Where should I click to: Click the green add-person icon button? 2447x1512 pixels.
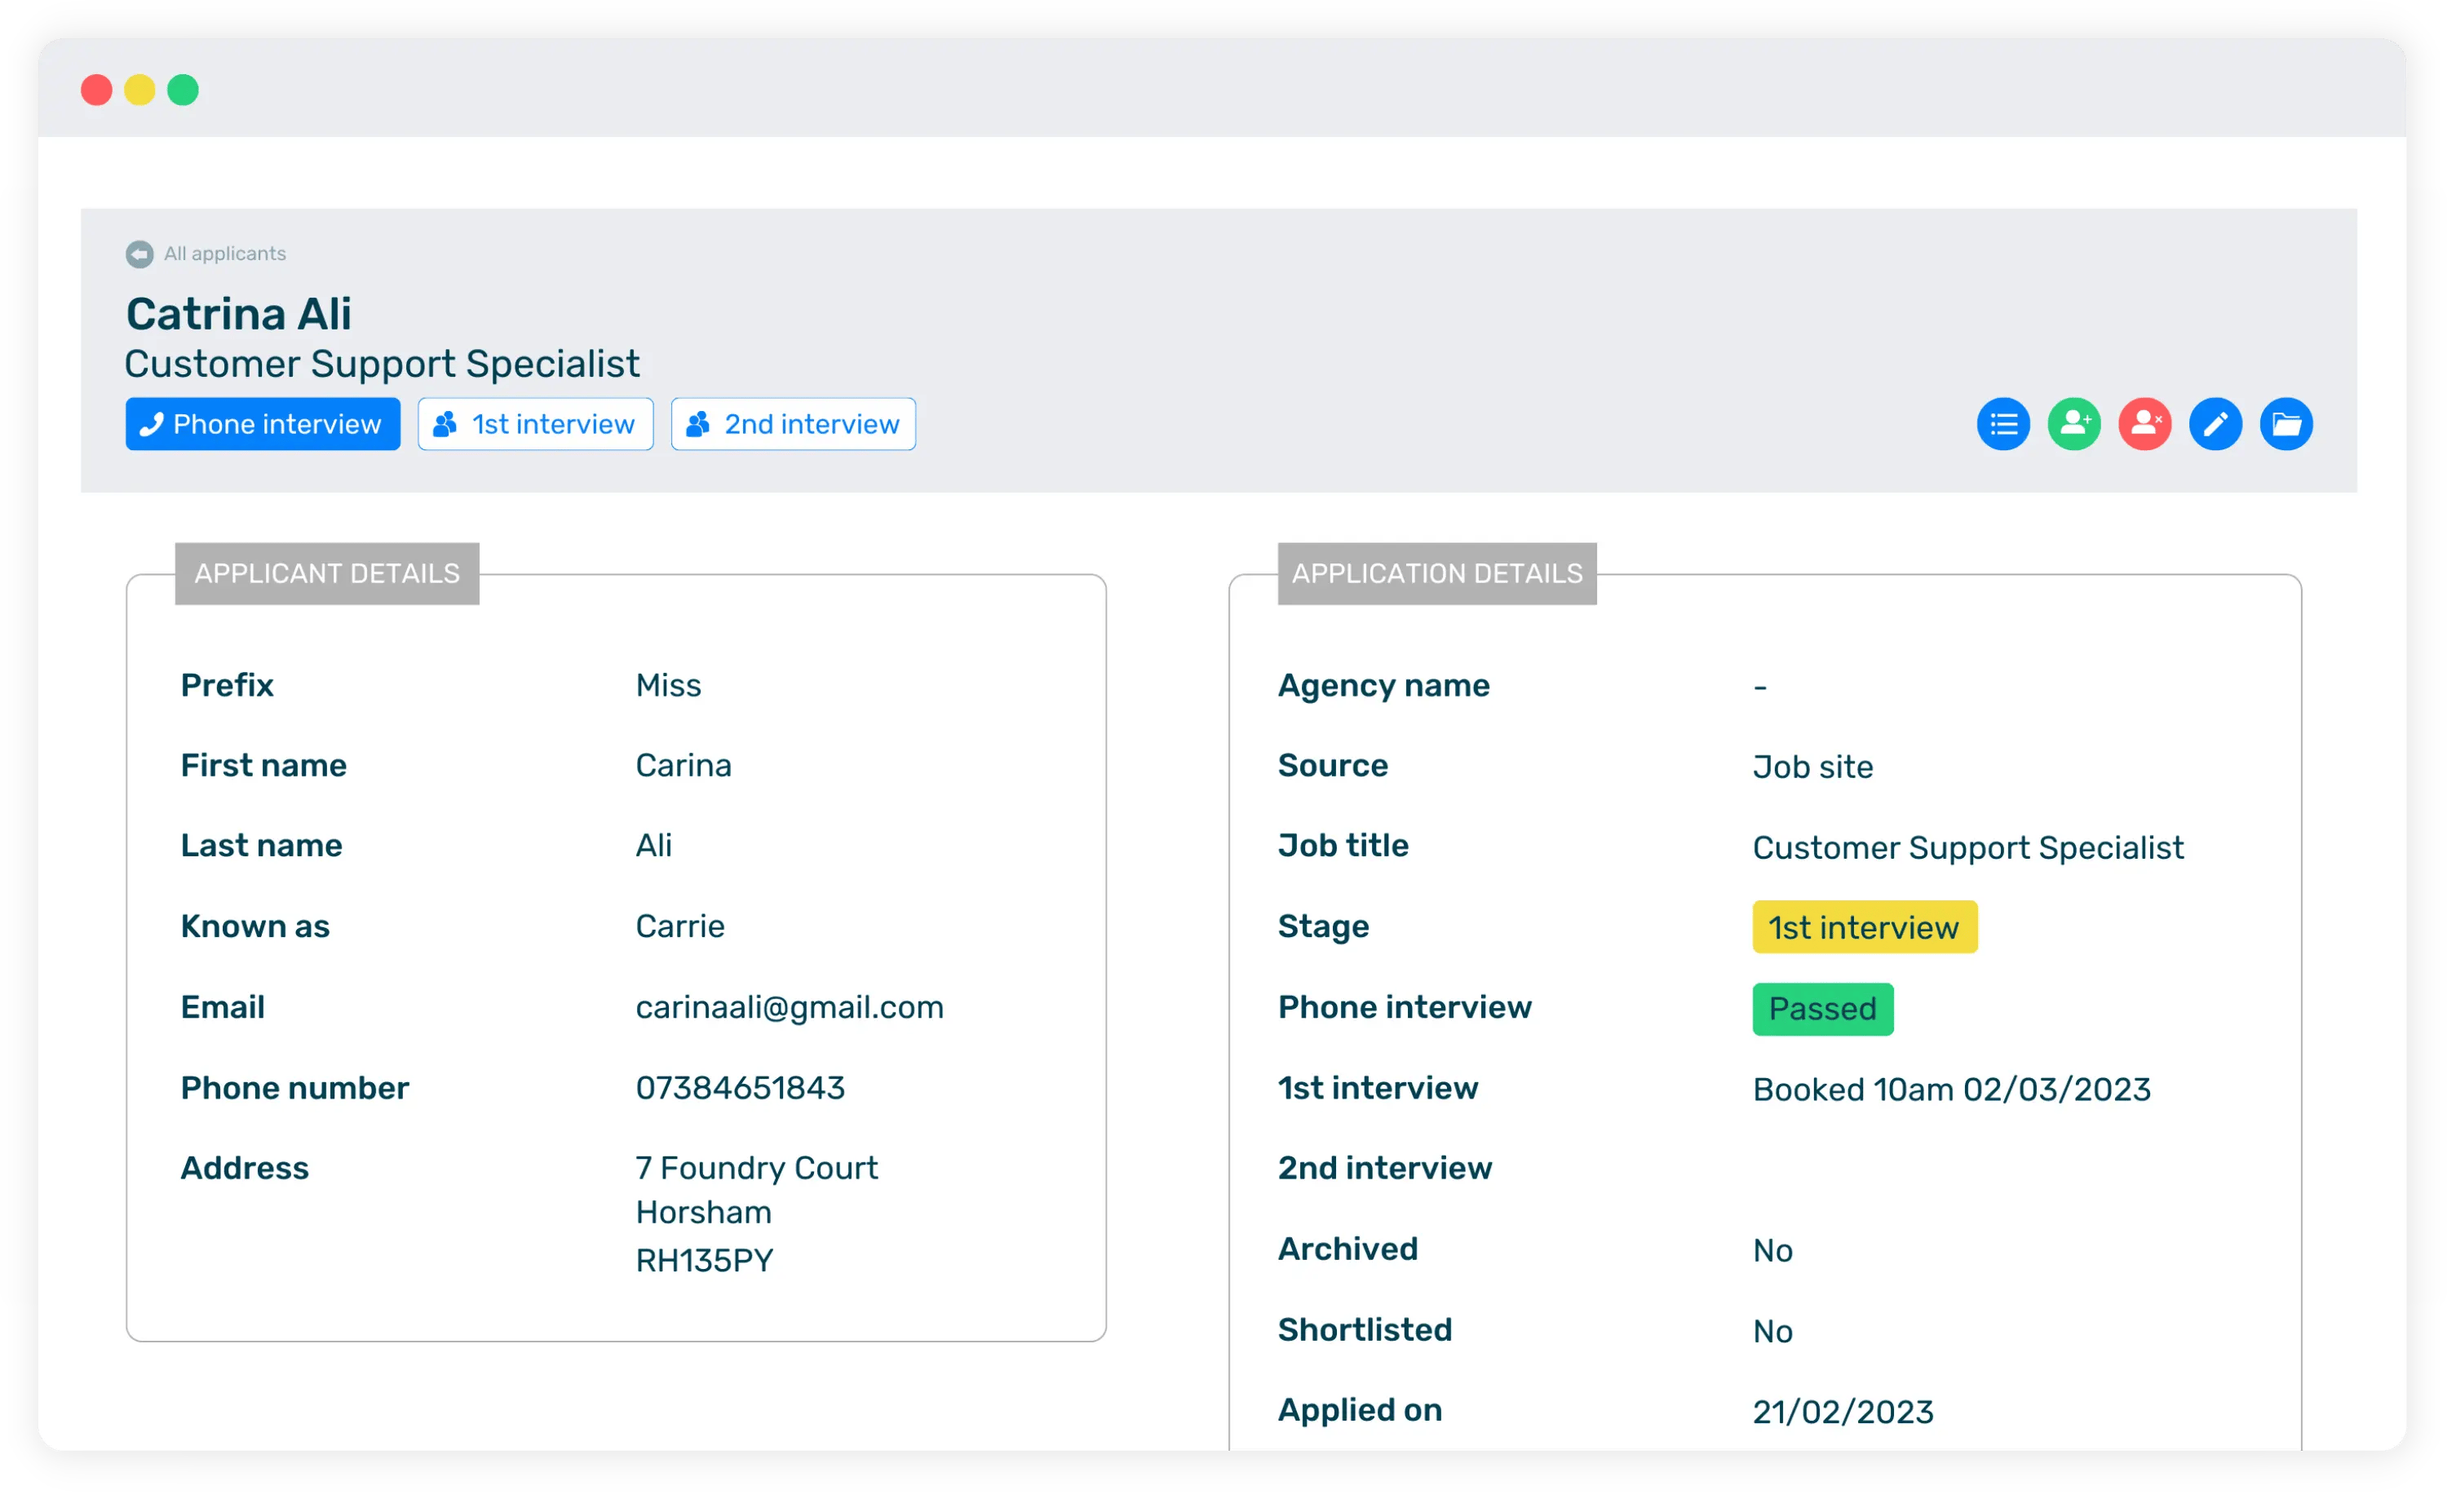[2074, 424]
